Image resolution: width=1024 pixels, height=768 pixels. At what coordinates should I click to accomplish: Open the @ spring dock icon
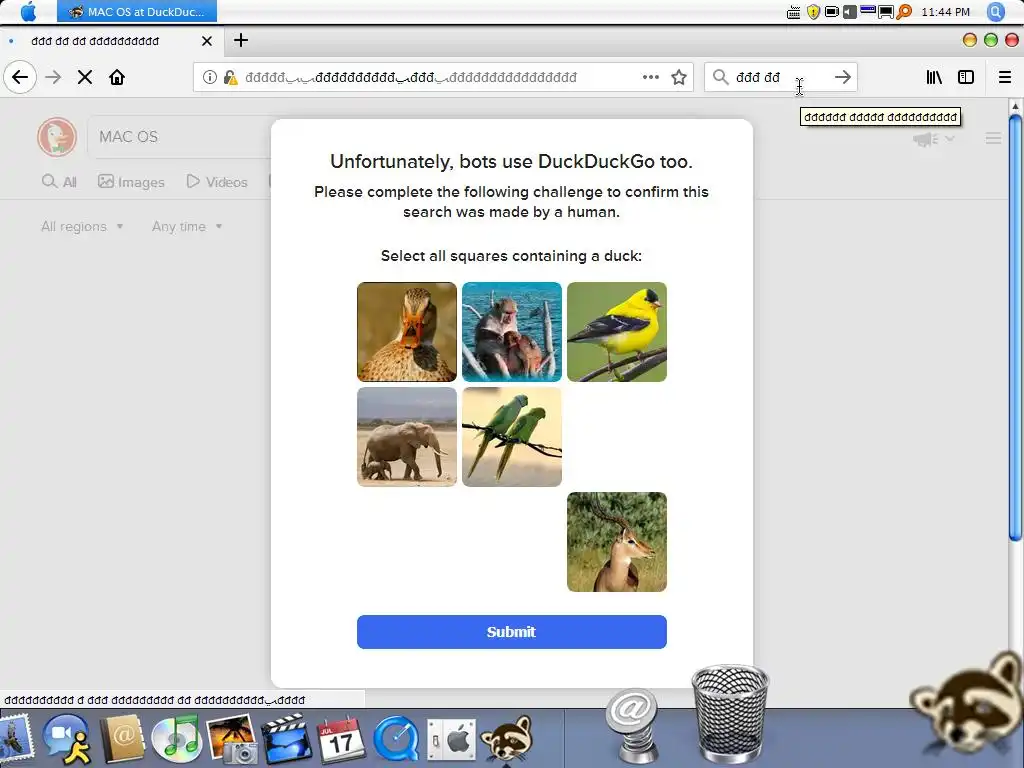point(632,725)
